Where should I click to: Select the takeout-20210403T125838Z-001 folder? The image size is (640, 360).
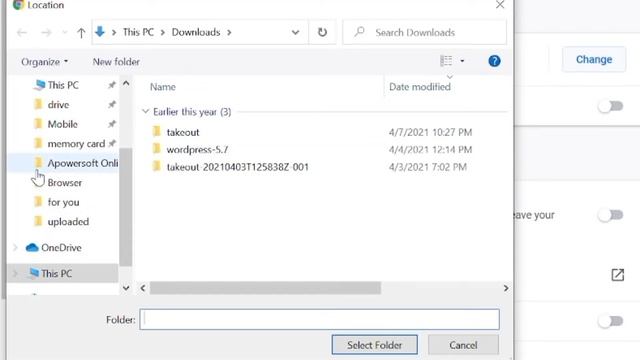(x=238, y=167)
